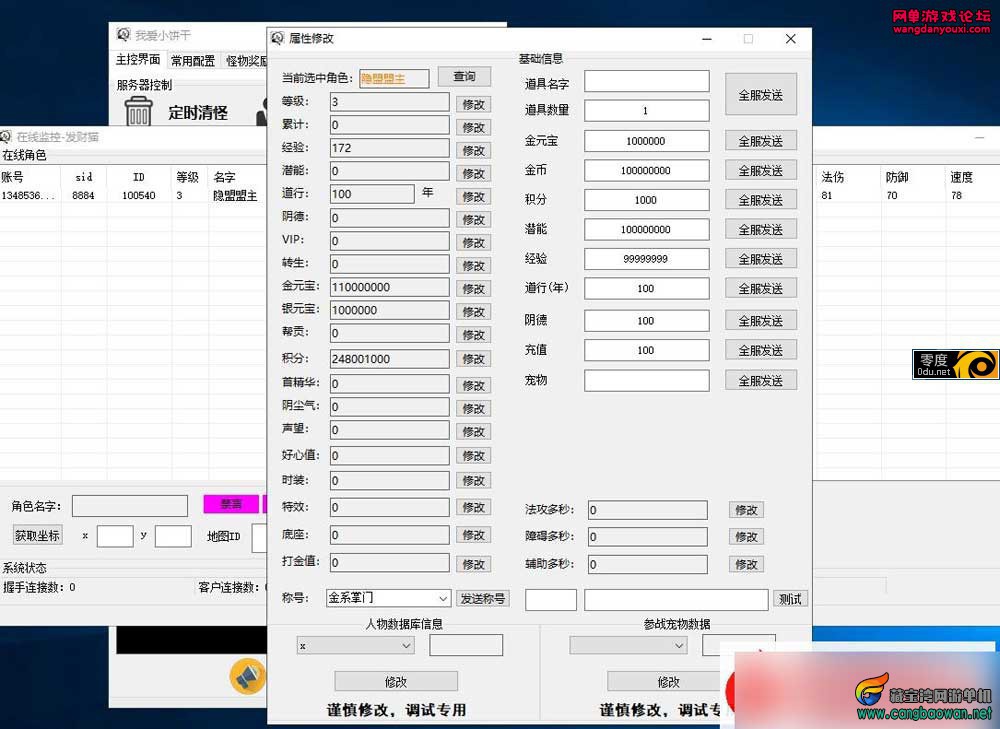This screenshot has height=729, width=1000.
Task: Click the 在线角色 menu label
Action: (x=24, y=155)
